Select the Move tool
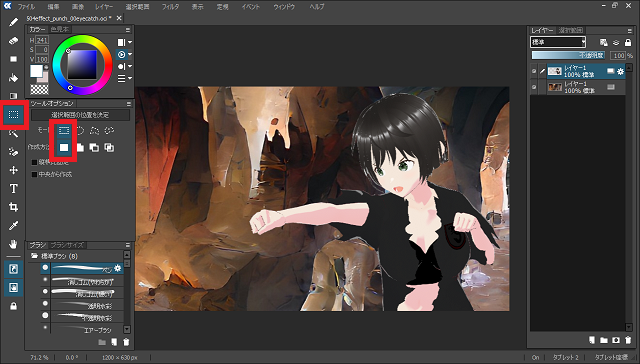Screen dimensions: 640x364 click(13, 170)
